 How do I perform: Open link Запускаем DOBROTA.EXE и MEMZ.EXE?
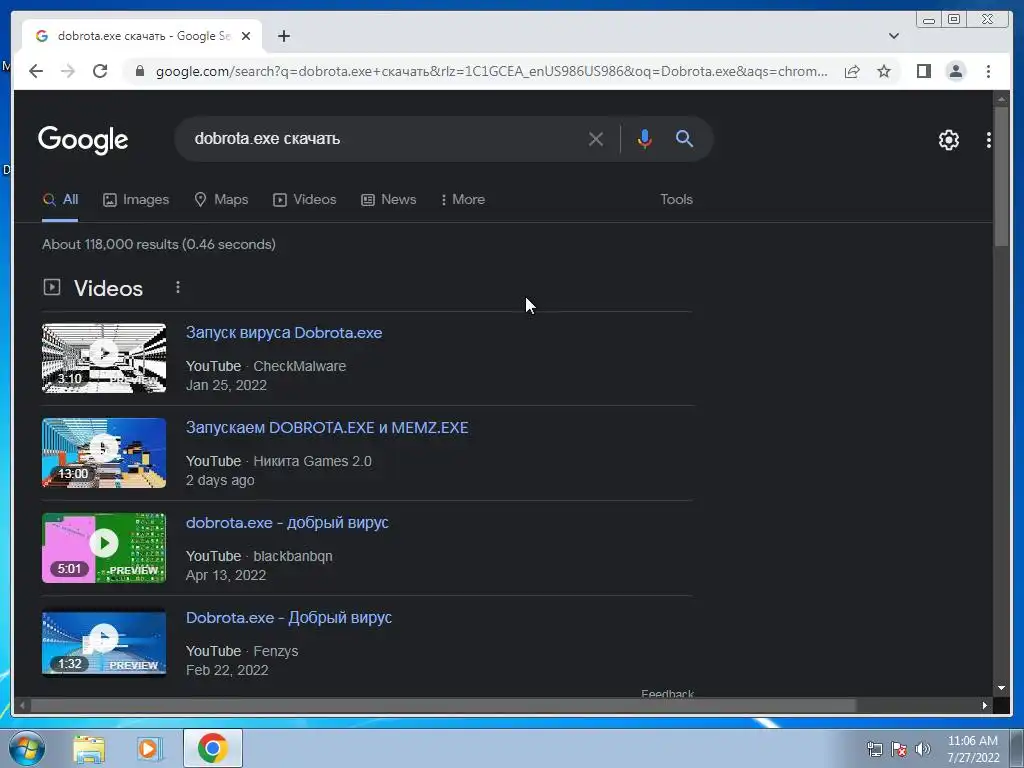click(327, 428)
